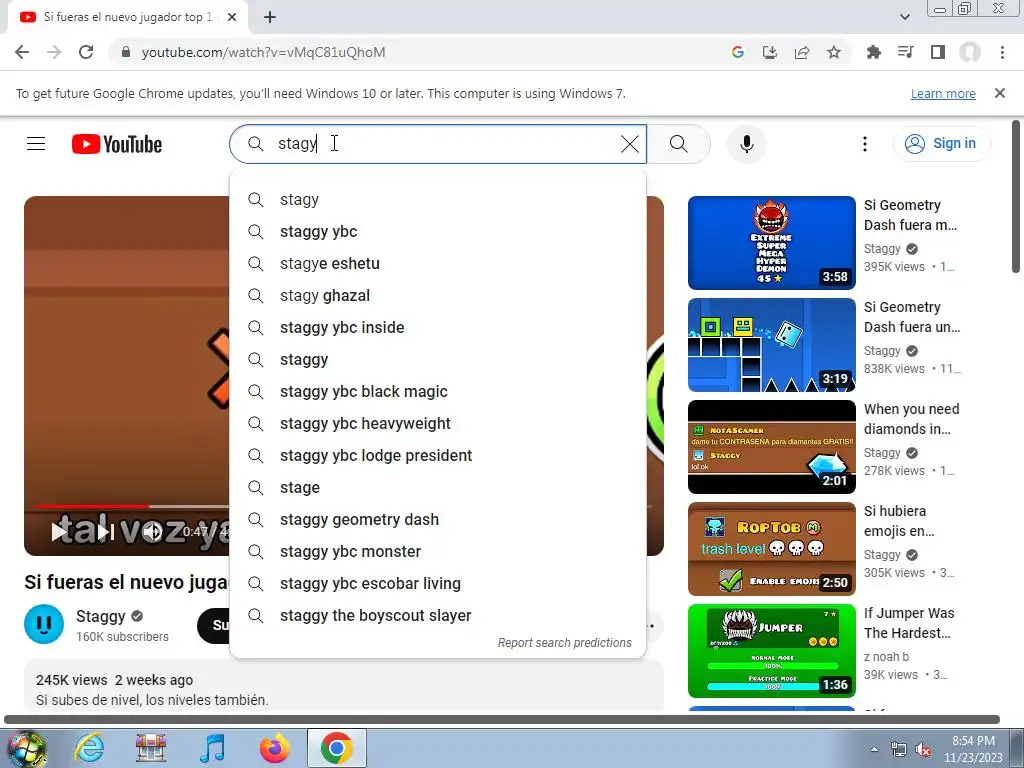Pick suggestion "staggy ybc monster"
Screen dimensions: 1024x768
[x=438, y=552]
